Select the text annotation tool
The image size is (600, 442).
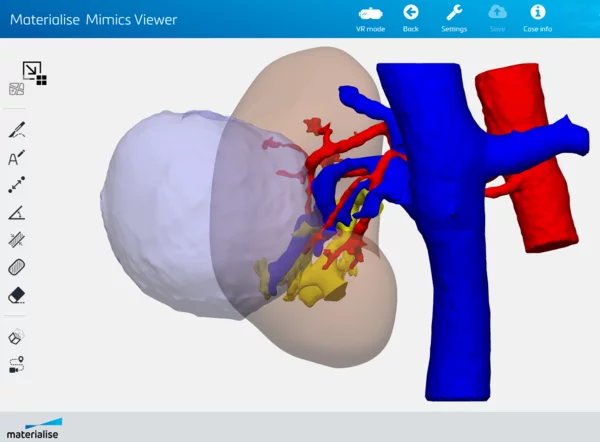click(x=16, y=157)
